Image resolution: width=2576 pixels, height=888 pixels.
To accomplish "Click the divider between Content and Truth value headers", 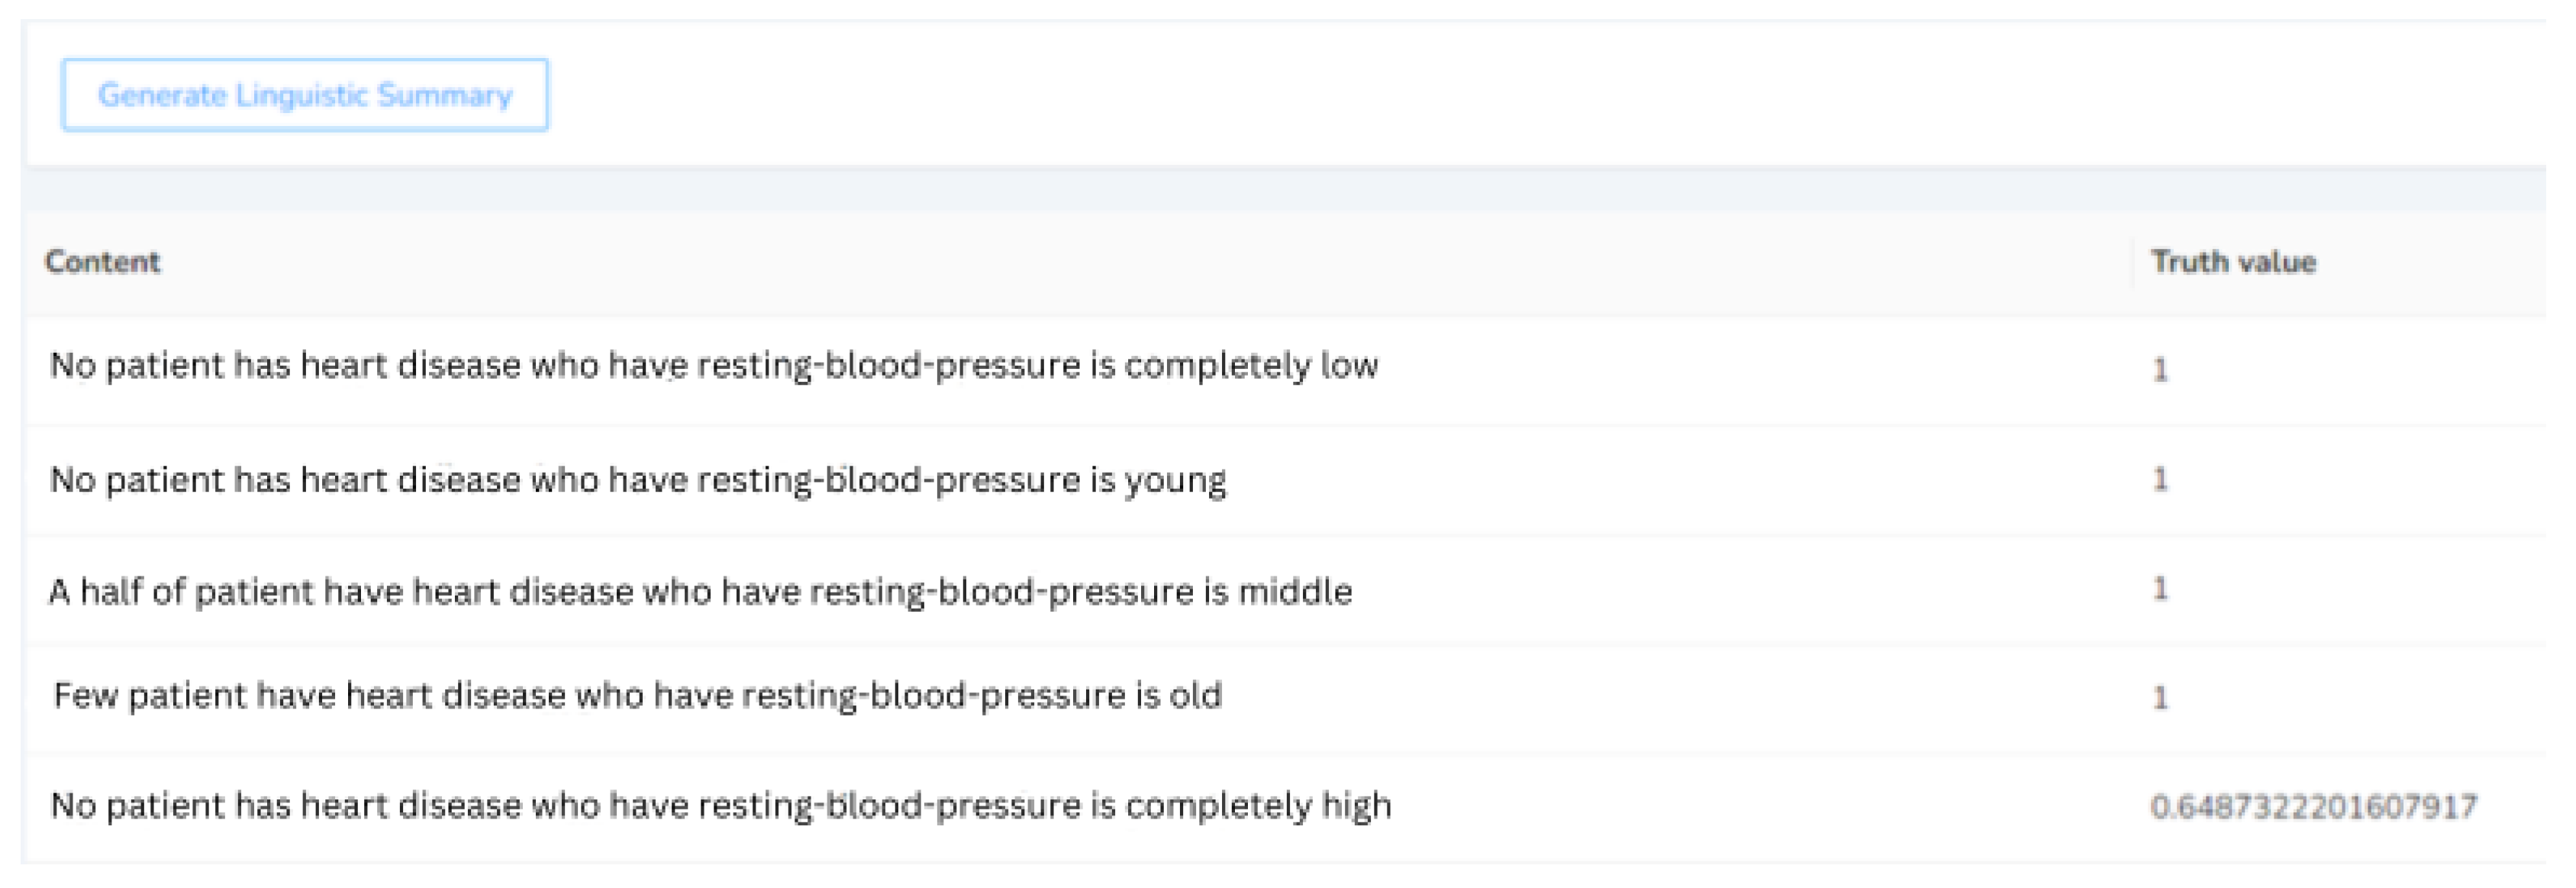I will (x=2133, y=262).
